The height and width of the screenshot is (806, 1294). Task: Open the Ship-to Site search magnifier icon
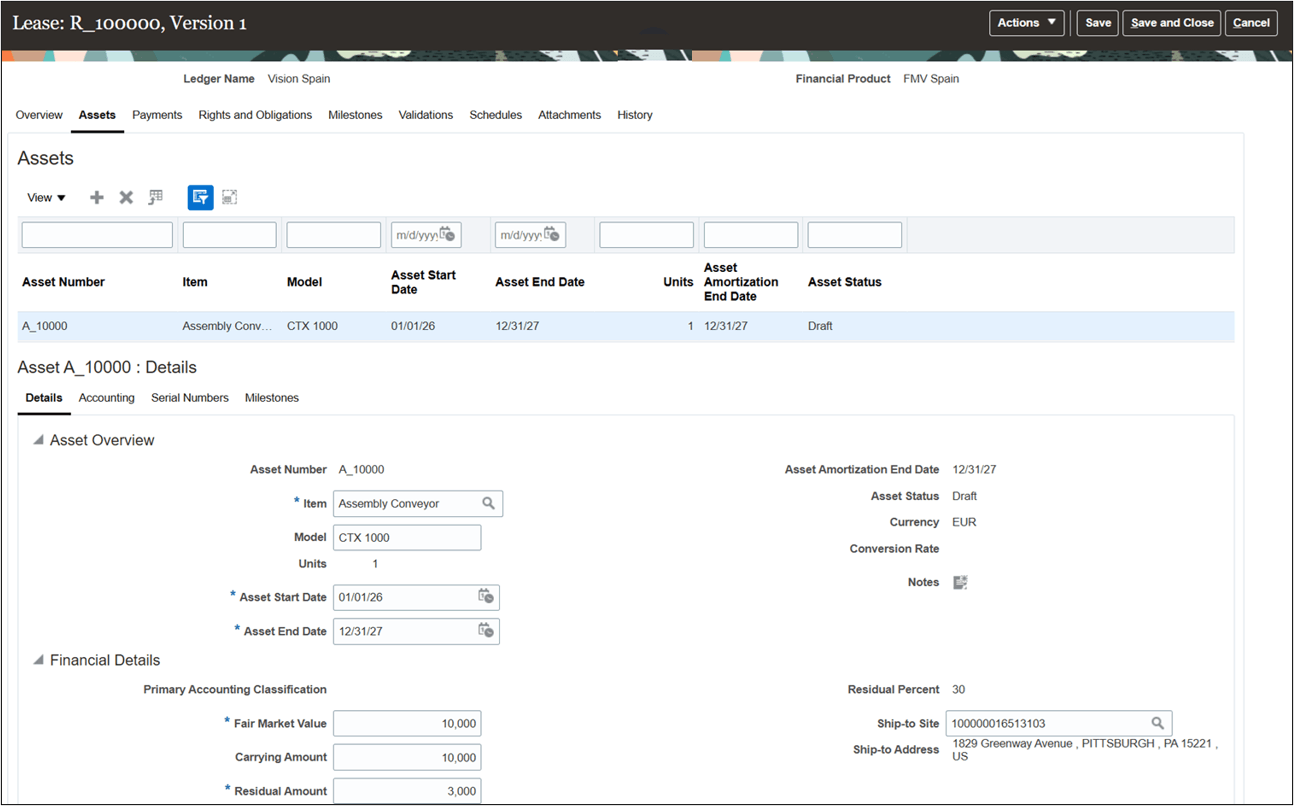tap(1158, 722)
